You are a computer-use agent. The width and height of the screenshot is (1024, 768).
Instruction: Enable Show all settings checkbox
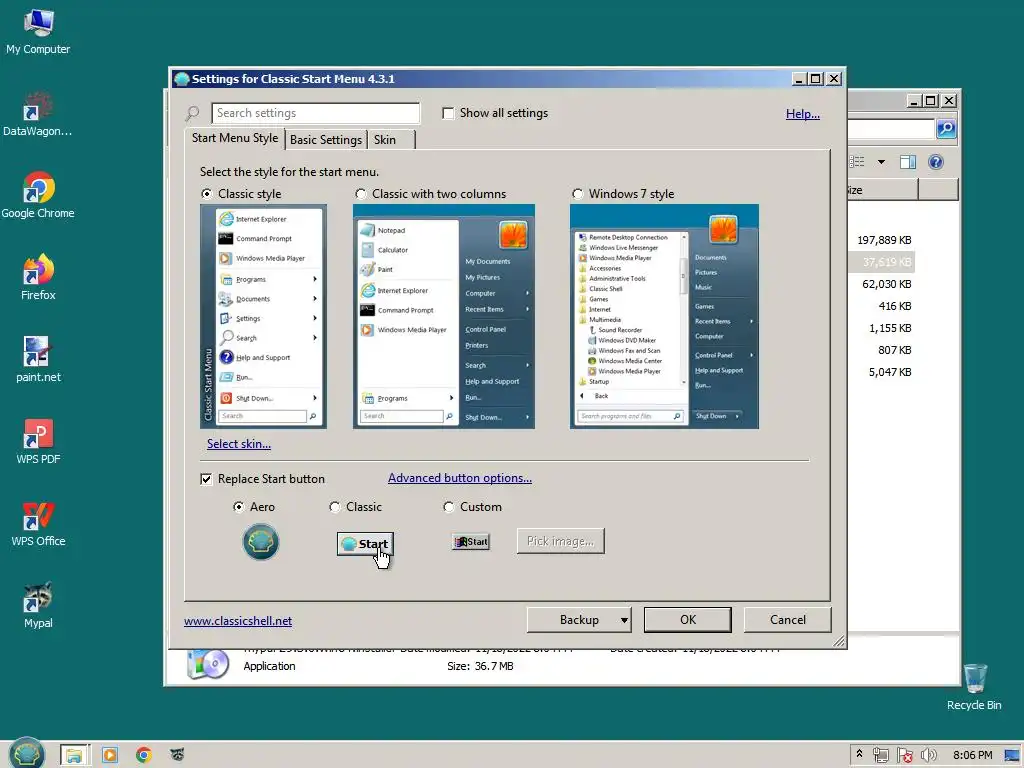(448, 113)
